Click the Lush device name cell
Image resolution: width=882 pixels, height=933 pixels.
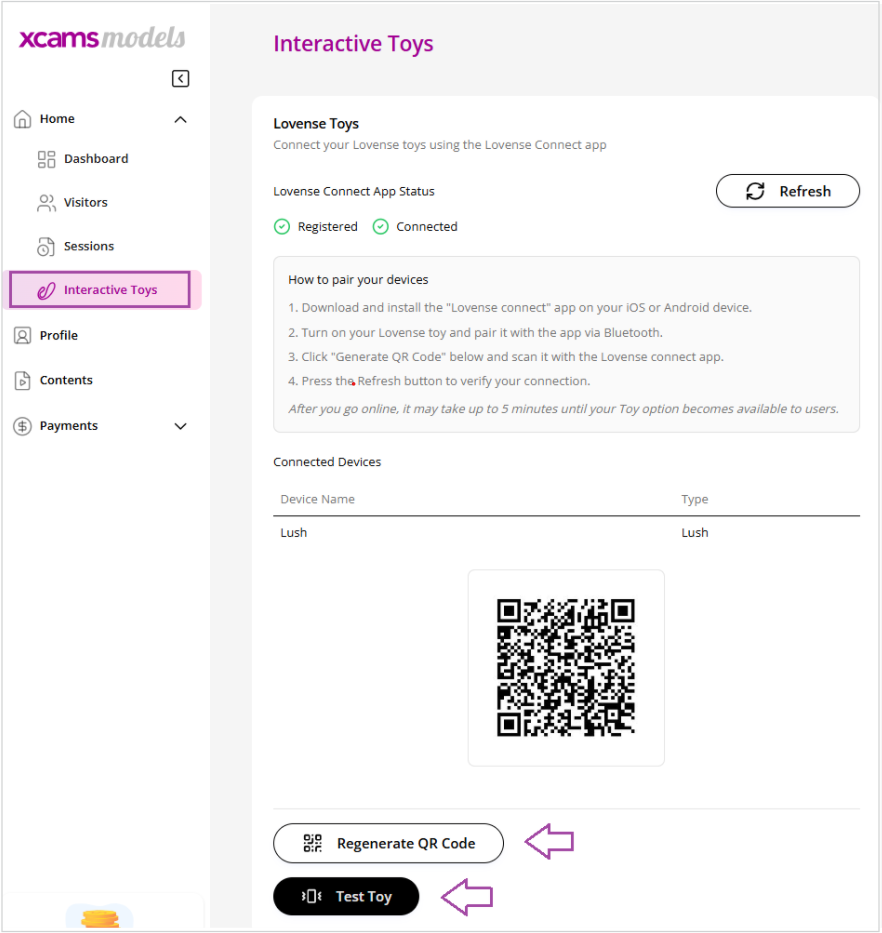click(293, 533)
